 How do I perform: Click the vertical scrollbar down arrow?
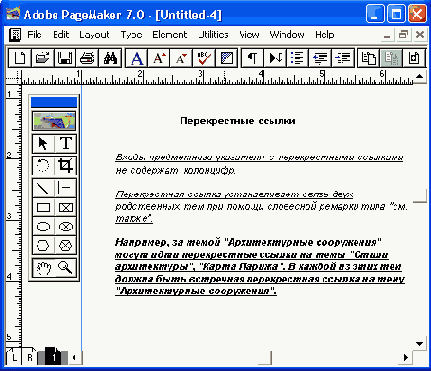(420, 344)
